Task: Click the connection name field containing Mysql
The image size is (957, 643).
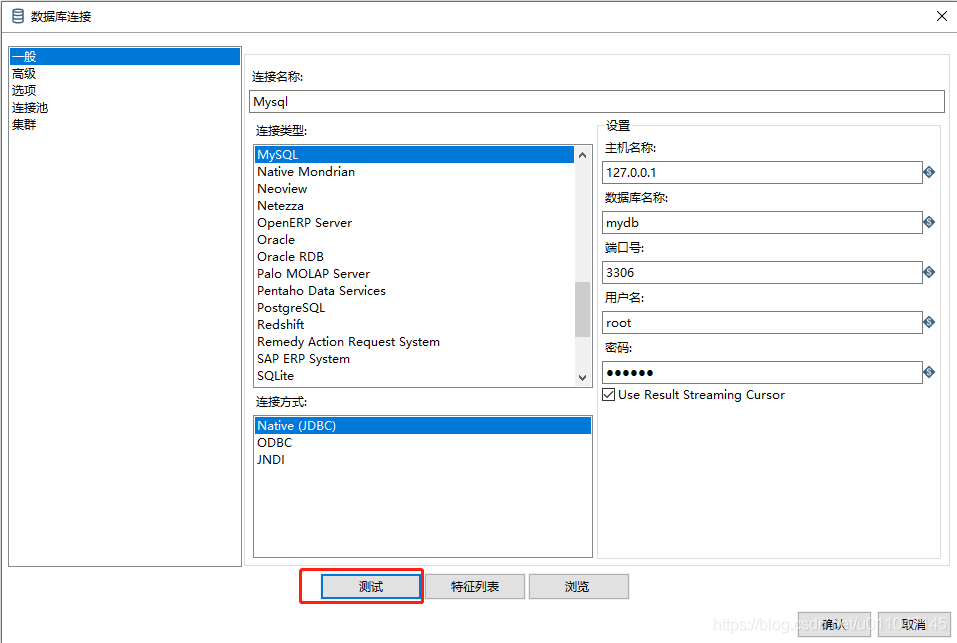Action: (x=597, y=102)
